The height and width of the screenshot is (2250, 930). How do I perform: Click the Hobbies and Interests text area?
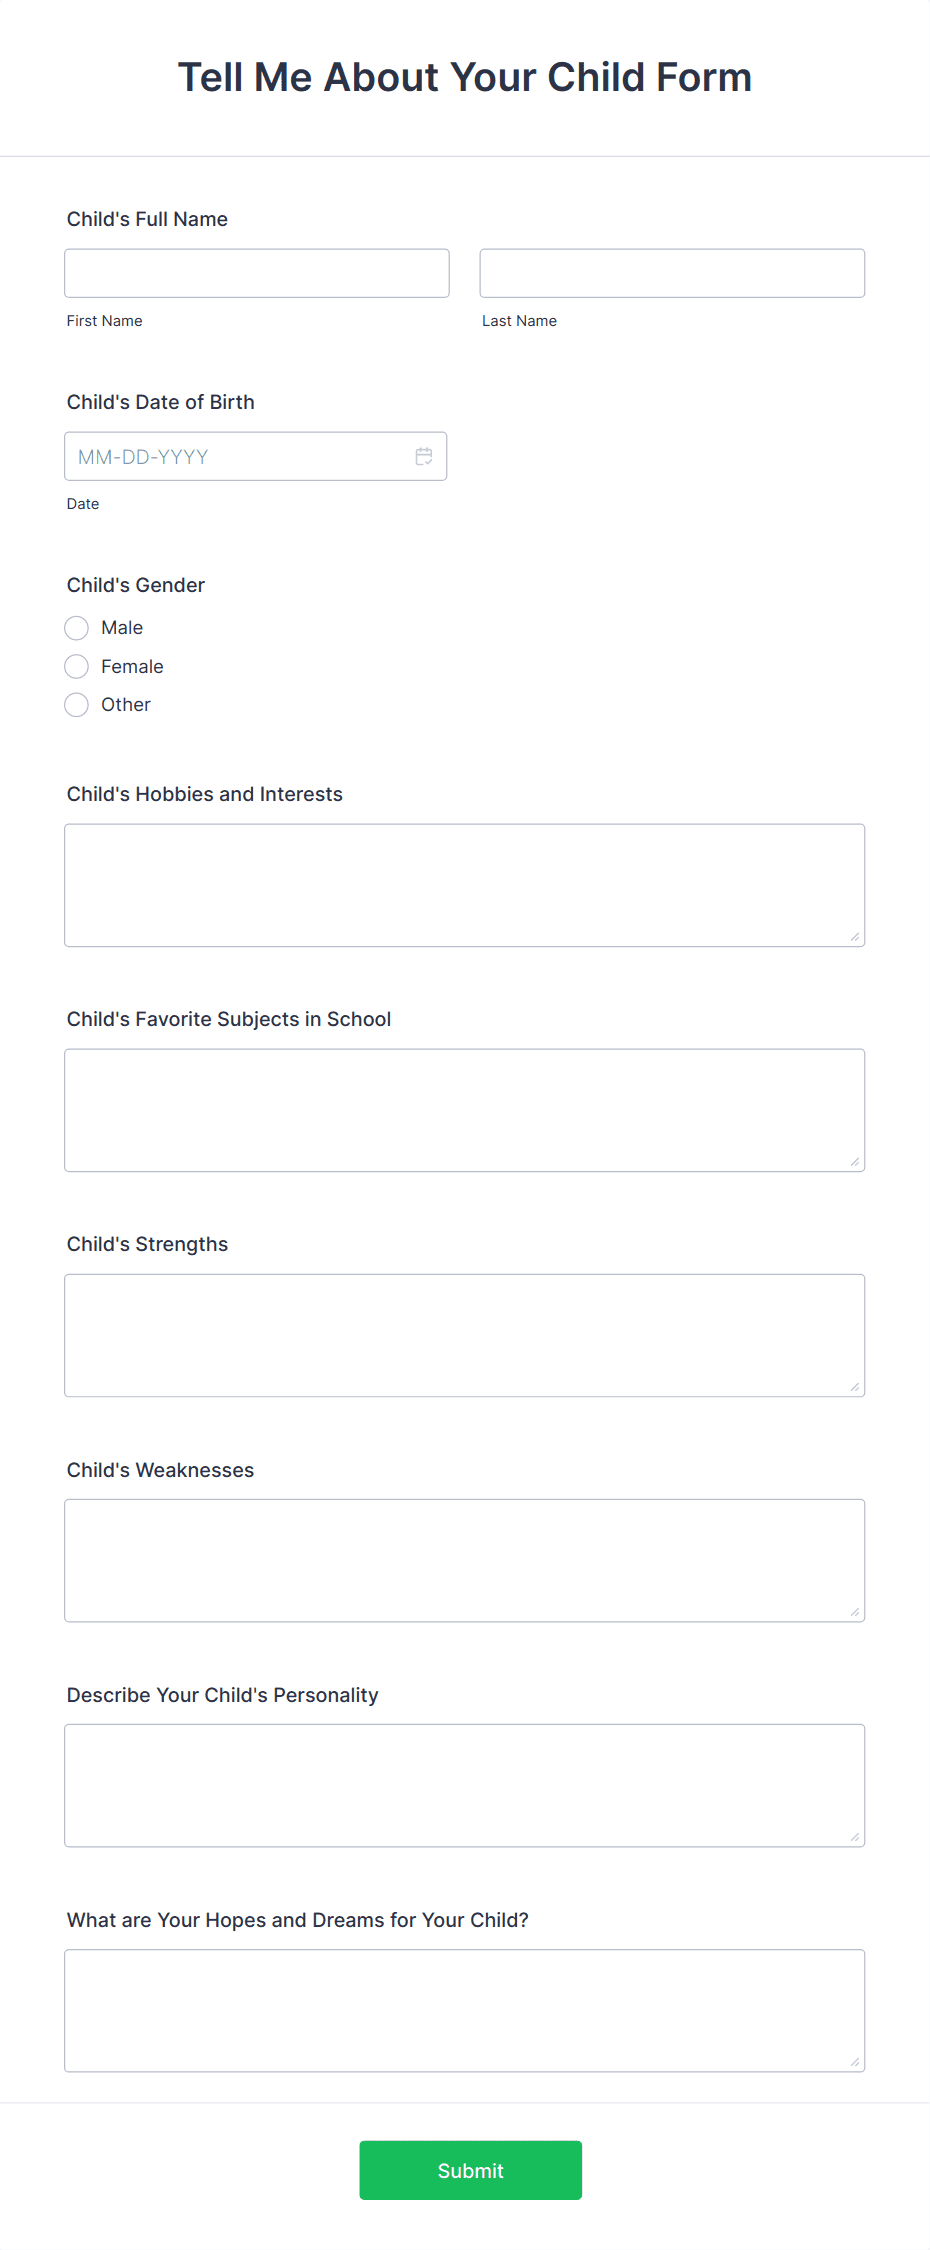464,885
